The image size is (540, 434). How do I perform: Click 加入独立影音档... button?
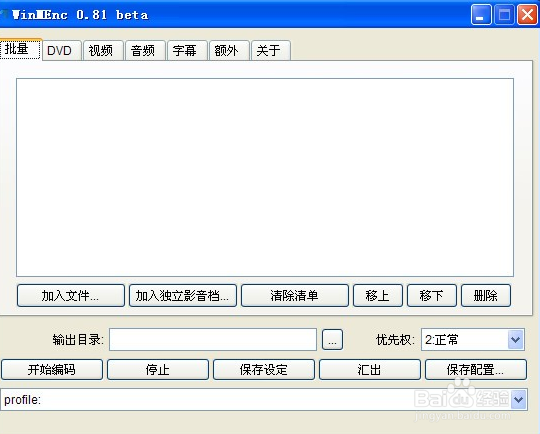(183, 296)
